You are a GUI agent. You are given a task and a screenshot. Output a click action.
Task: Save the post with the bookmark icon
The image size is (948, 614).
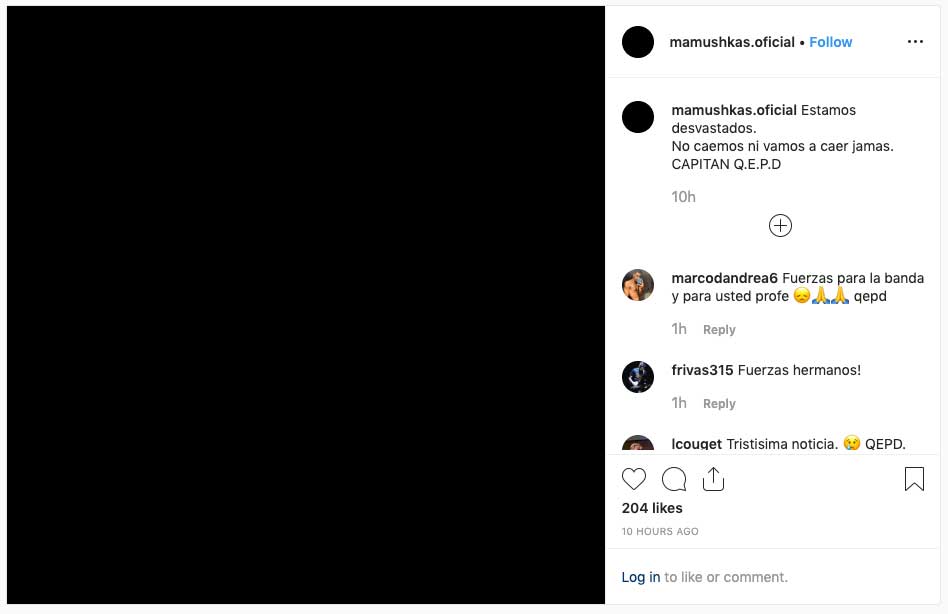point(914,479)
